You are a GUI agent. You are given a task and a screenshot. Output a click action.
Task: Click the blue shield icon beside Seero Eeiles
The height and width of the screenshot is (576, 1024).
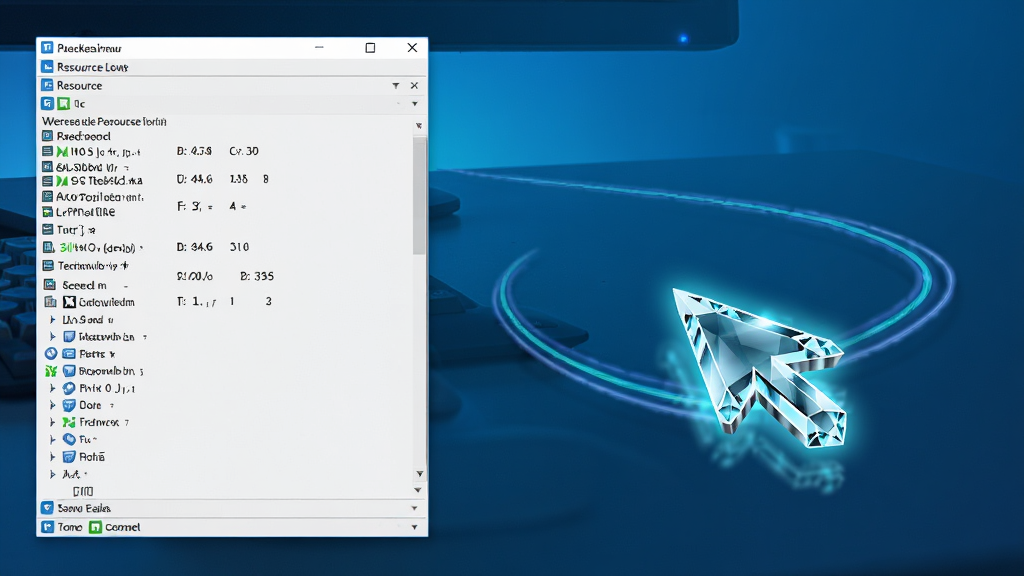47,507
